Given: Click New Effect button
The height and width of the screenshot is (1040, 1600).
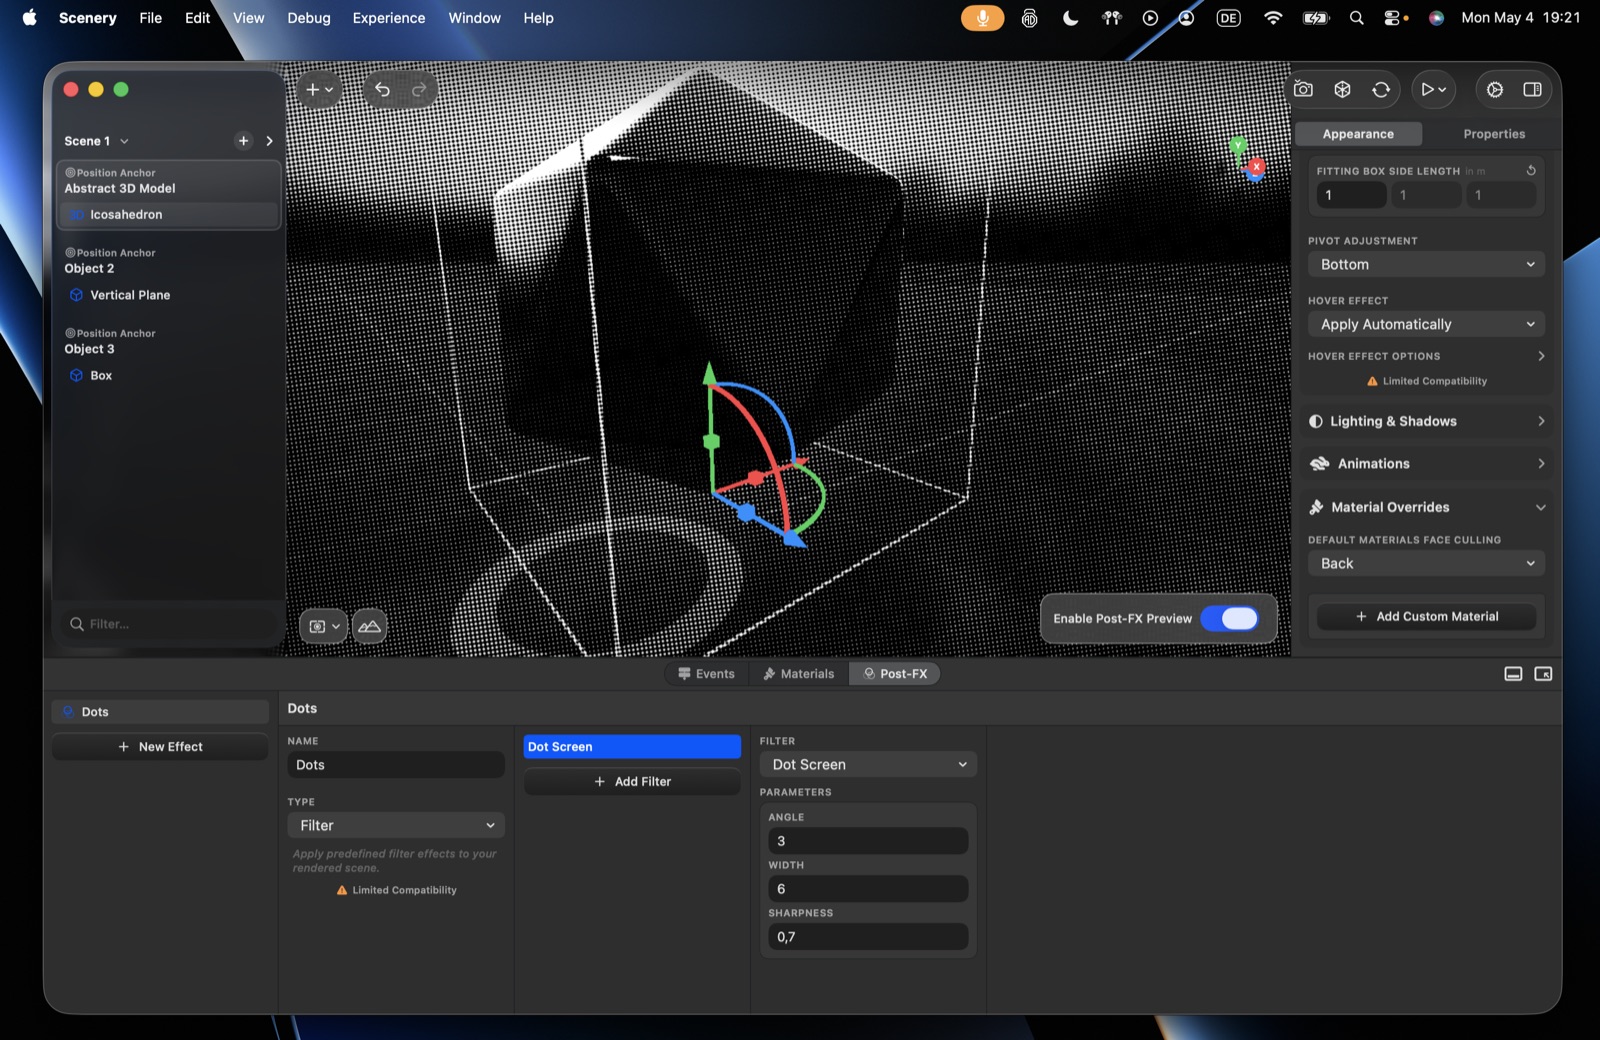Looking at the screenshot, I should [160, 747].
